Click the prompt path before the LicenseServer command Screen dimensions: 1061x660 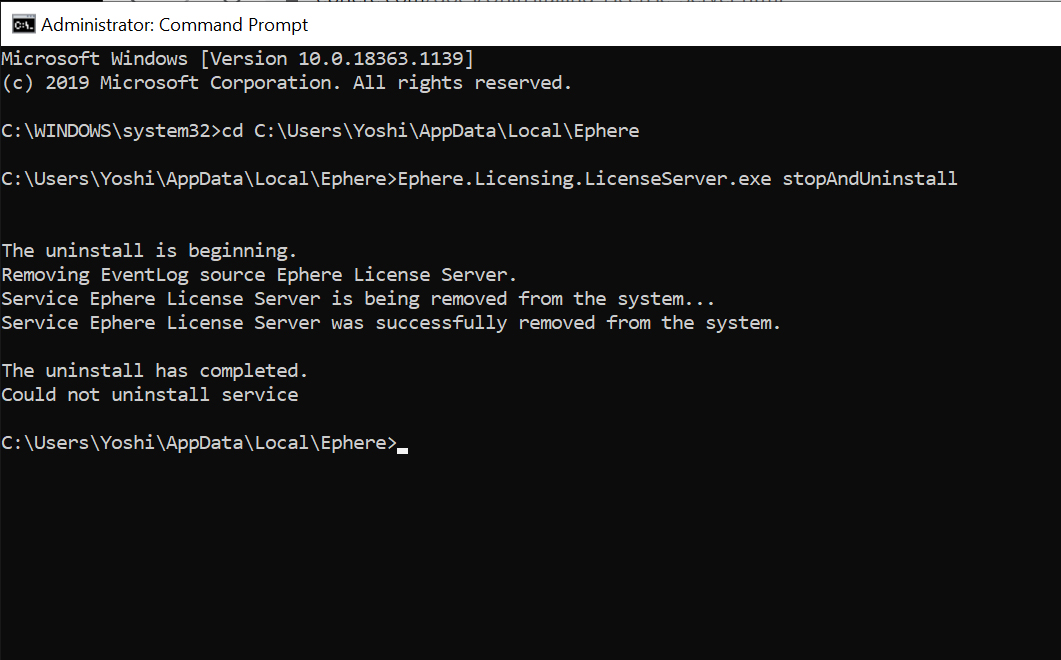197,179
